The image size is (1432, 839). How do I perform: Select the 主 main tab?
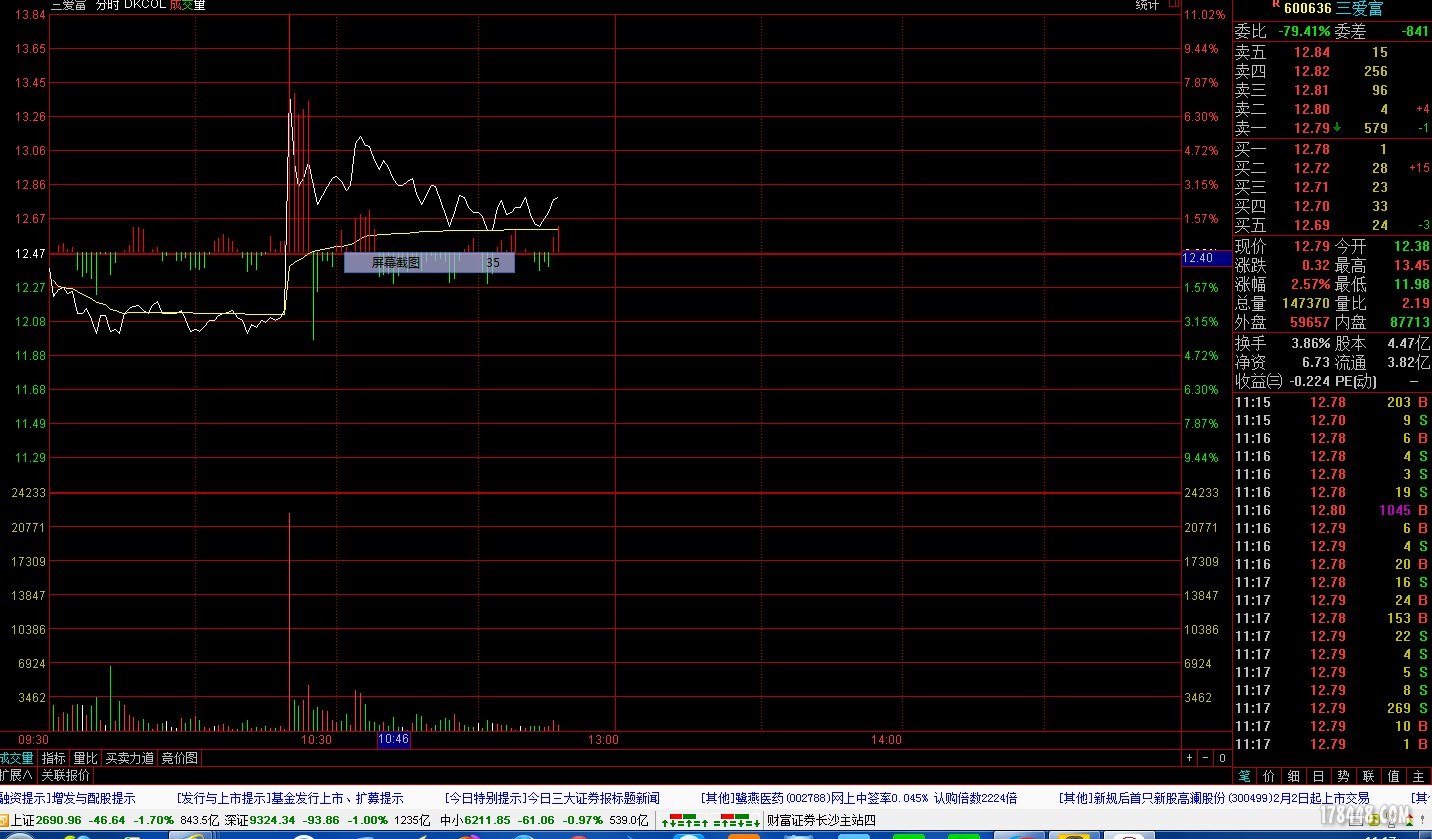pos(1419,776)
